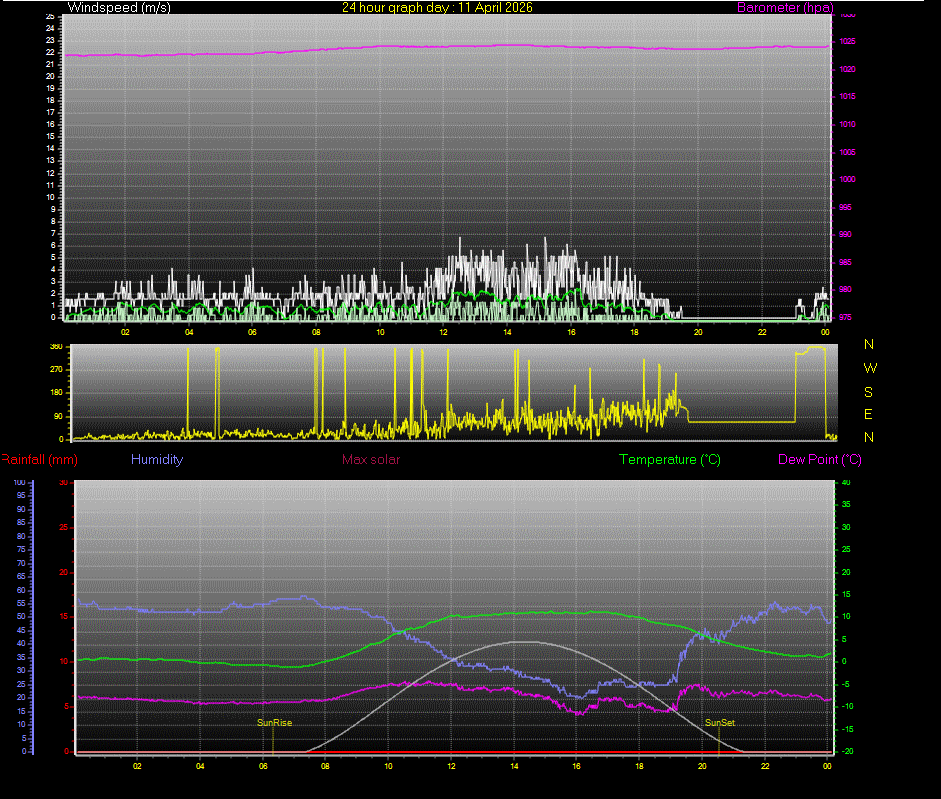Select the Rainfall (mm) legend entry

point(37,459)
